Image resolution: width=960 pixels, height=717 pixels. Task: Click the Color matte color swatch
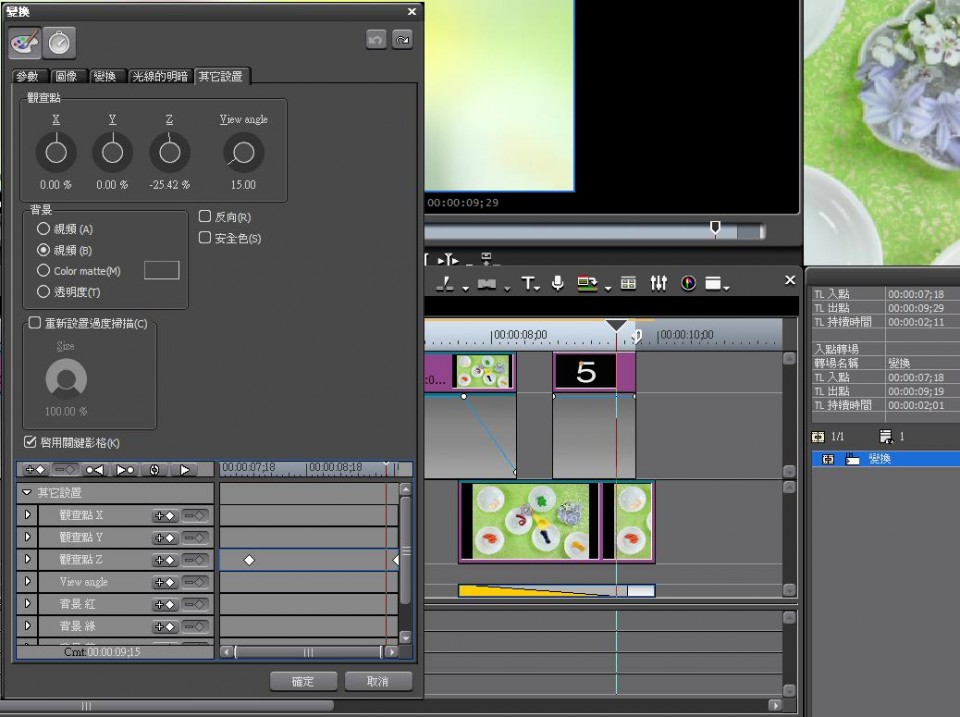tap(162, 270)
